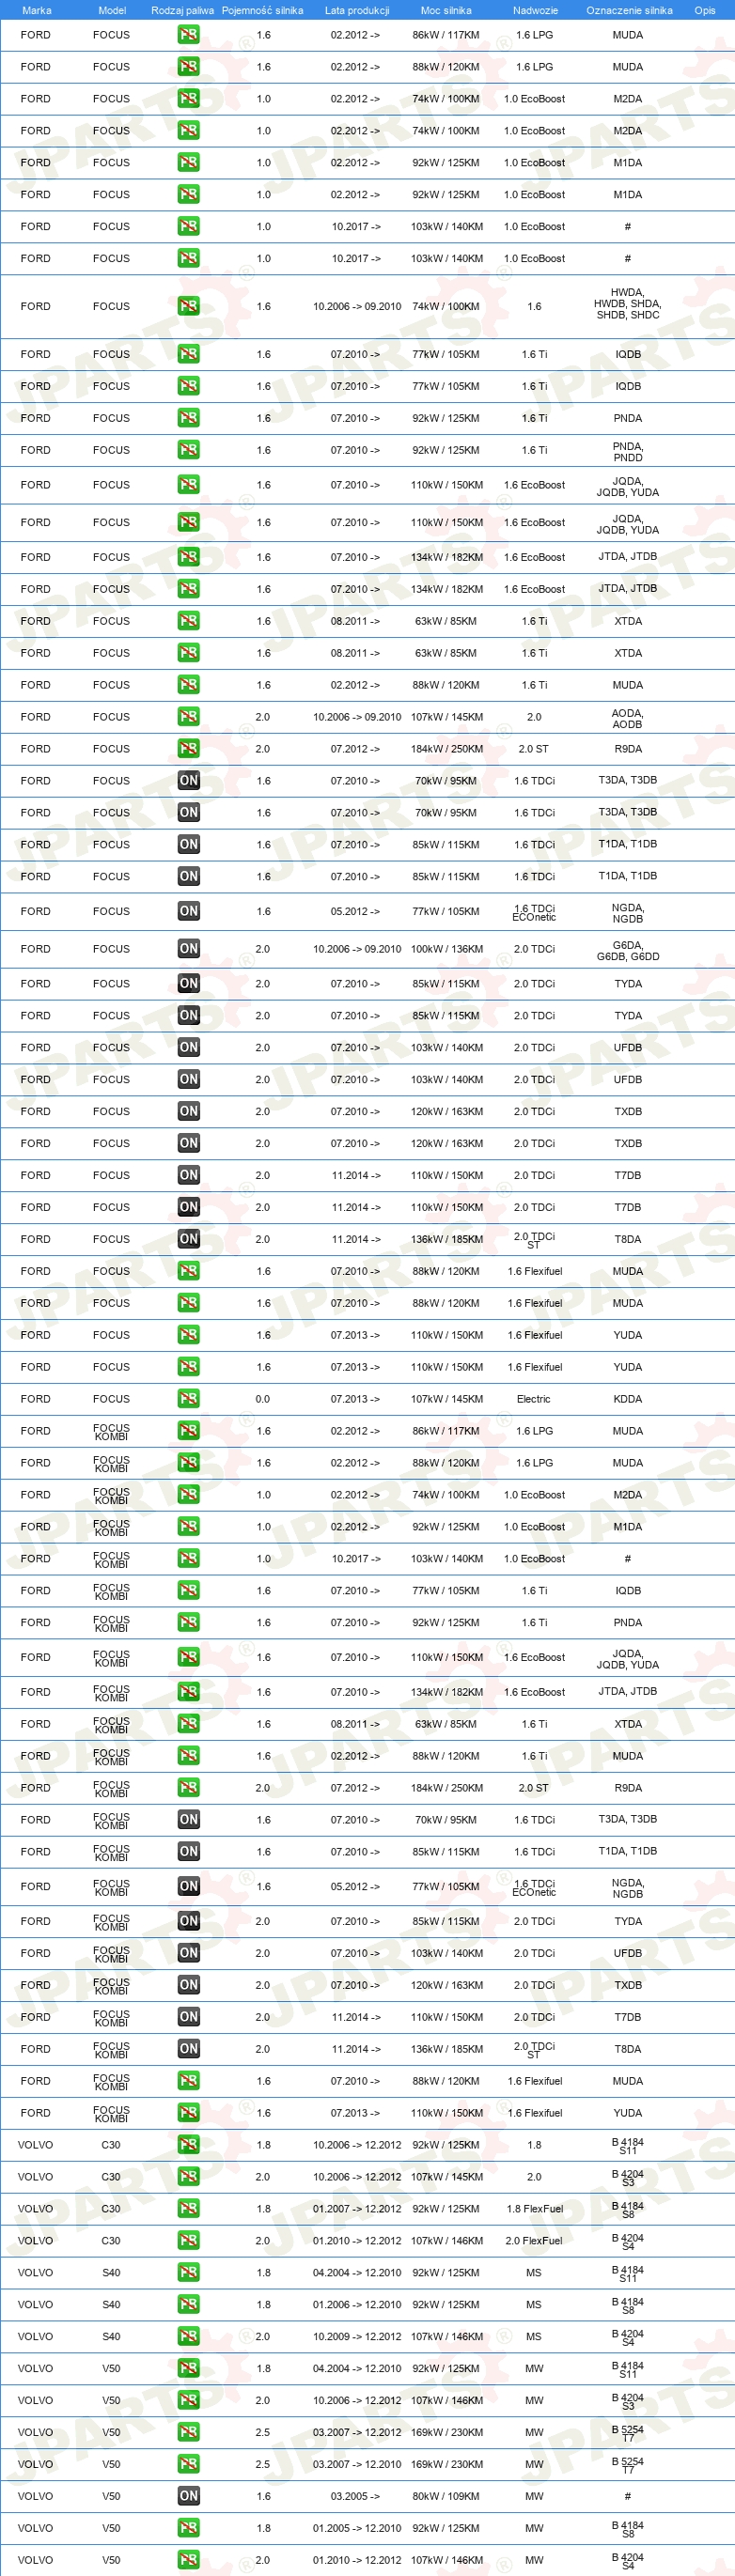Viewport: 735px width, 2576px height.
Task: Click the '0.0' engine capacity cell
Action: click(x=262, y=1399)
